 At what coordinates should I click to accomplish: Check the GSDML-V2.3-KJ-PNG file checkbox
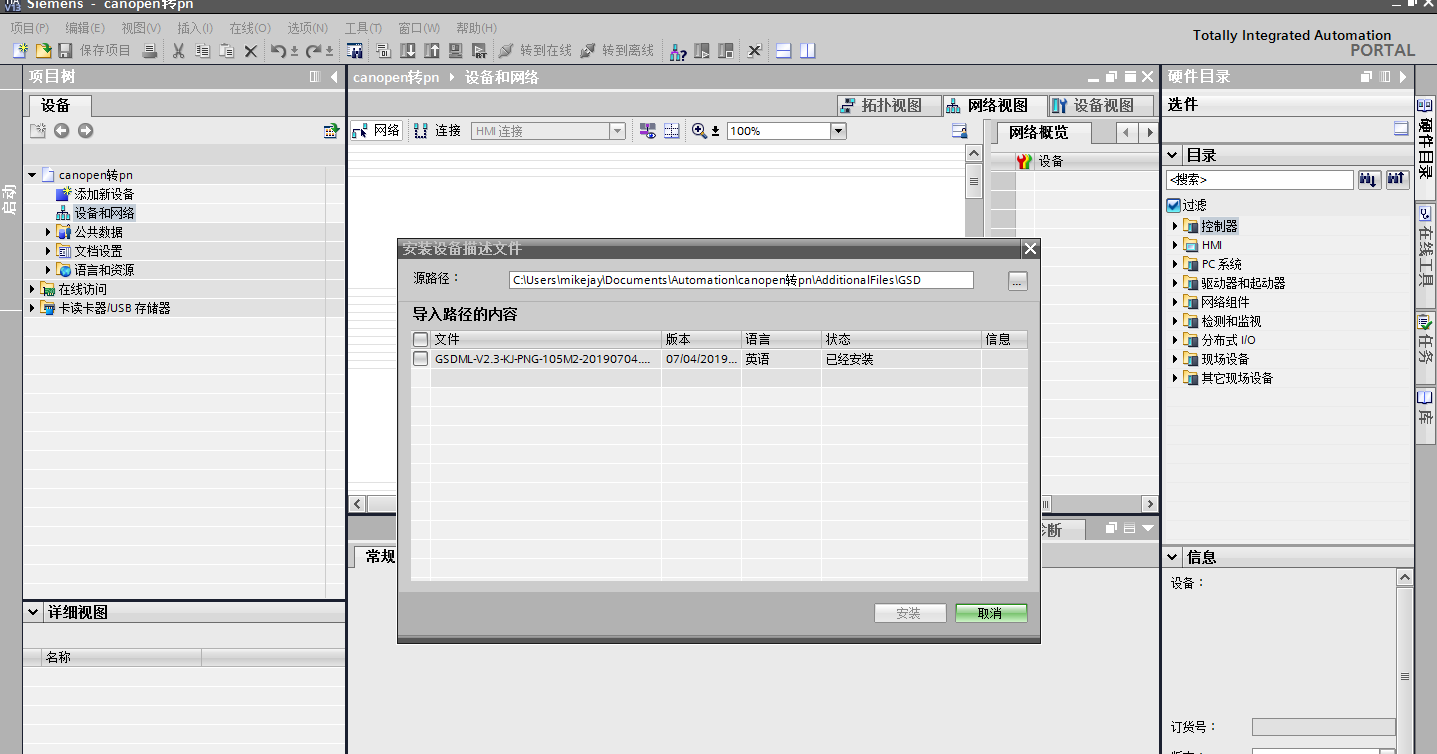coord(421,359)
